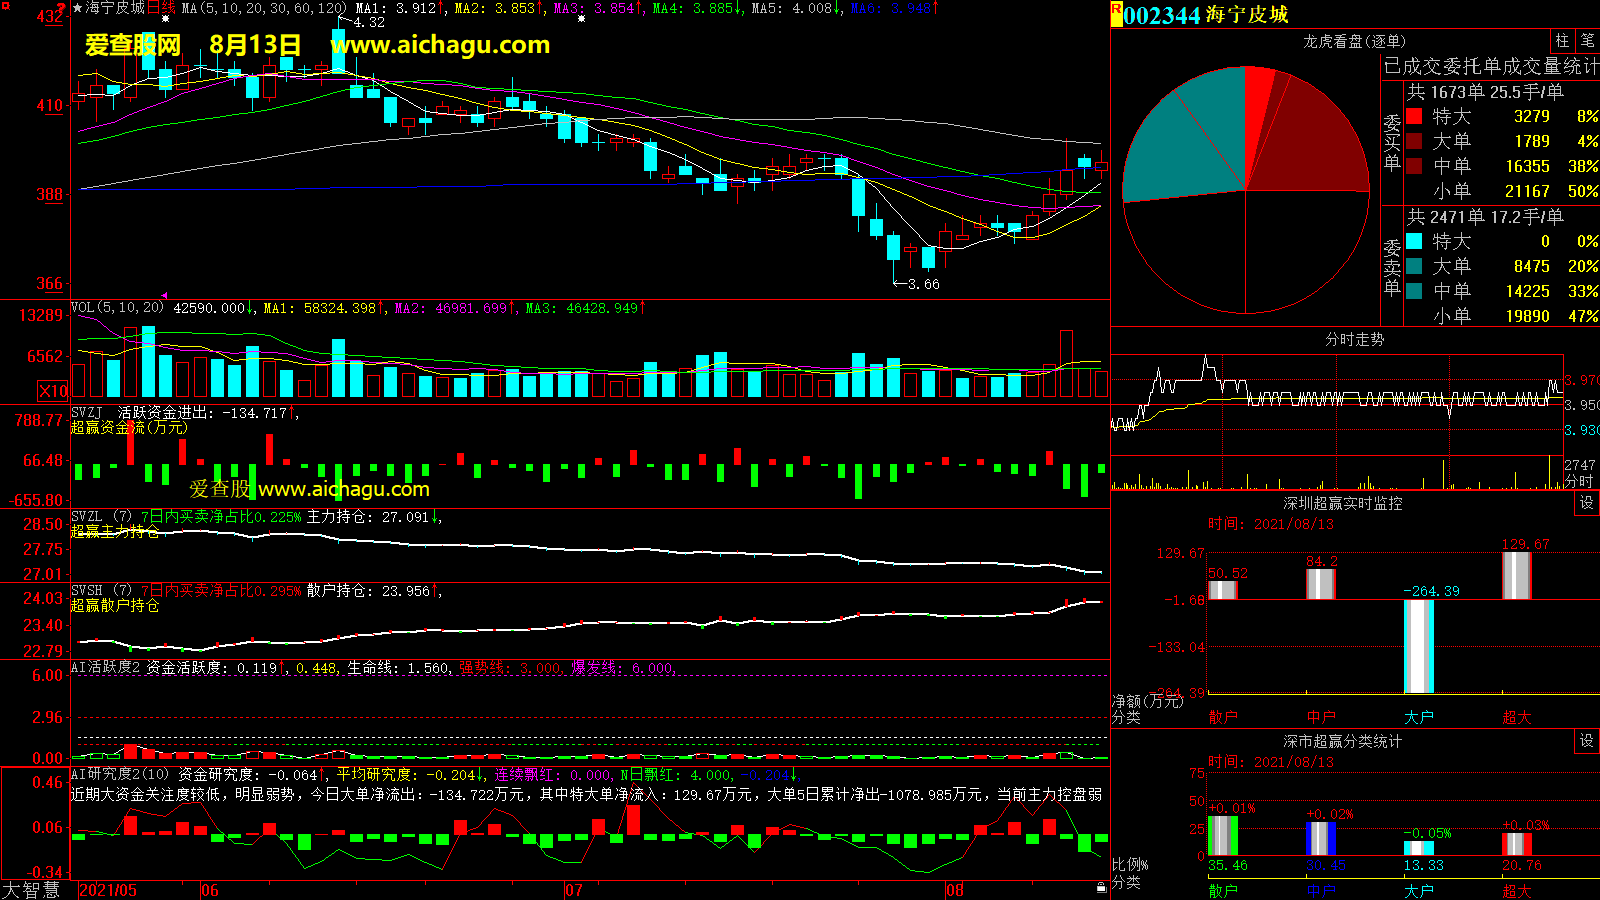
Task: Open 设 settings for 深圳超赢实时监控
Action: (1587, 503)
